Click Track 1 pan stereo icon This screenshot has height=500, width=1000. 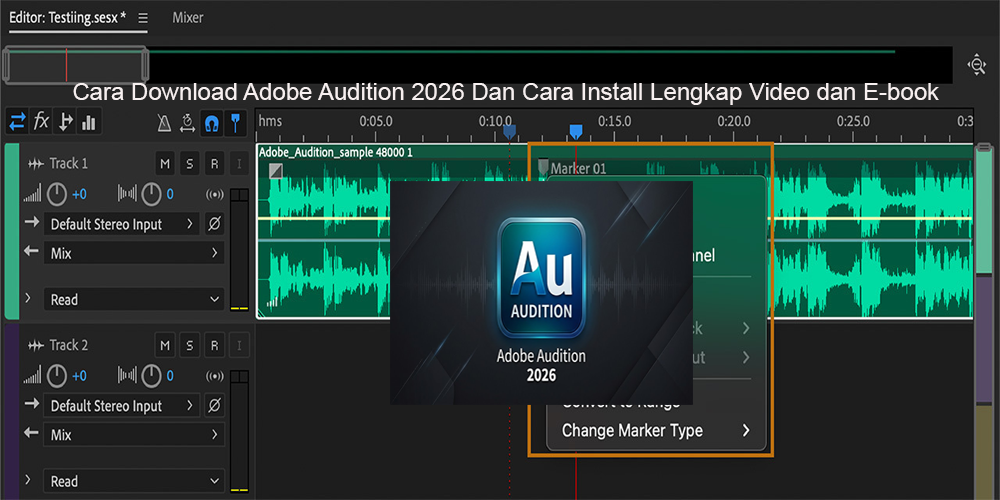click(x=127, y=195)
